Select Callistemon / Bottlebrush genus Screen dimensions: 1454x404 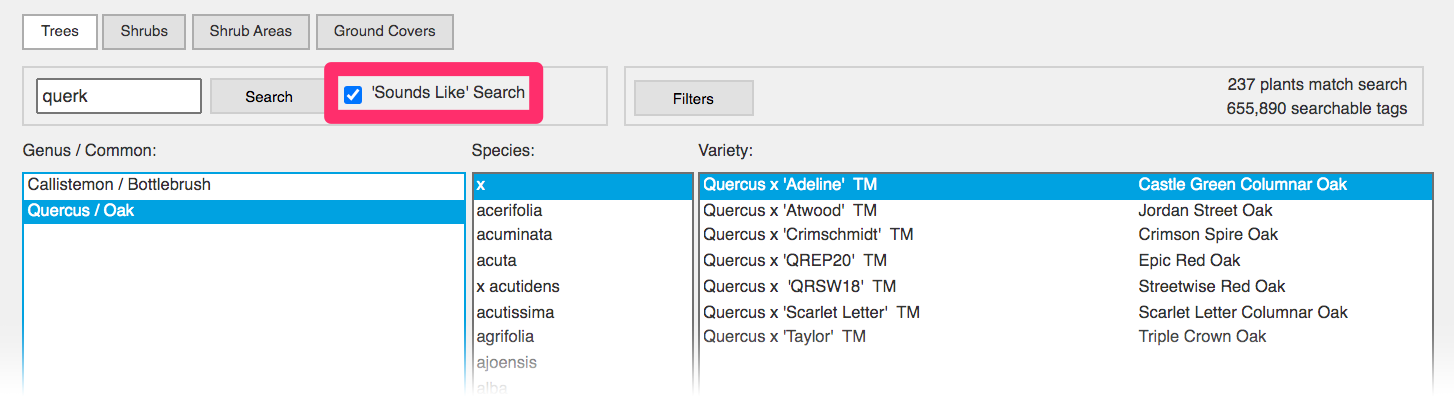click(119, 185)
